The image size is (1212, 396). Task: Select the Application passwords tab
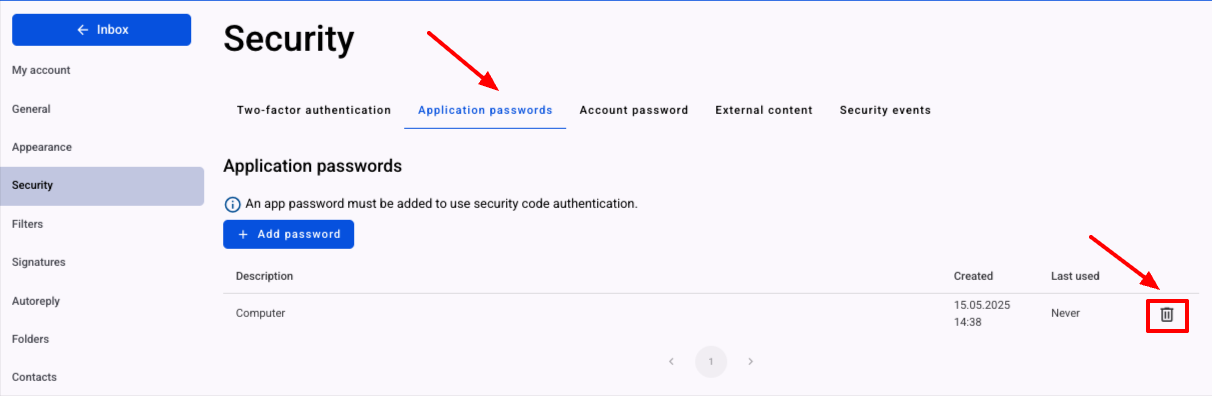(485, 110)
